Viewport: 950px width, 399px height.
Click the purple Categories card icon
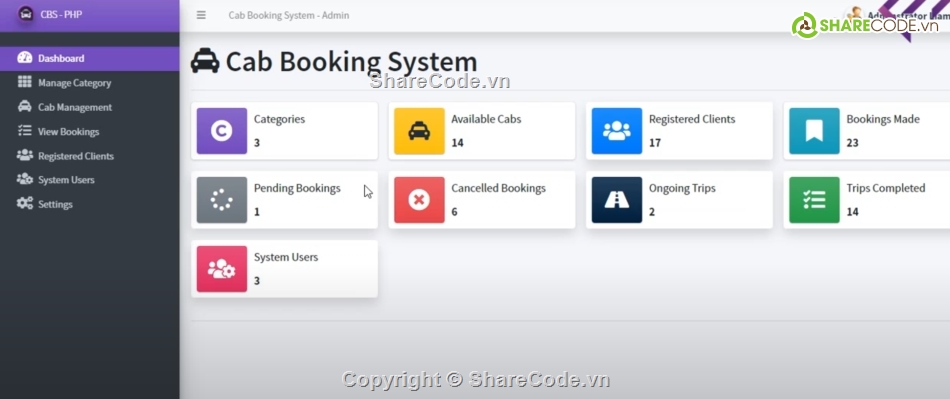(222, 131)
